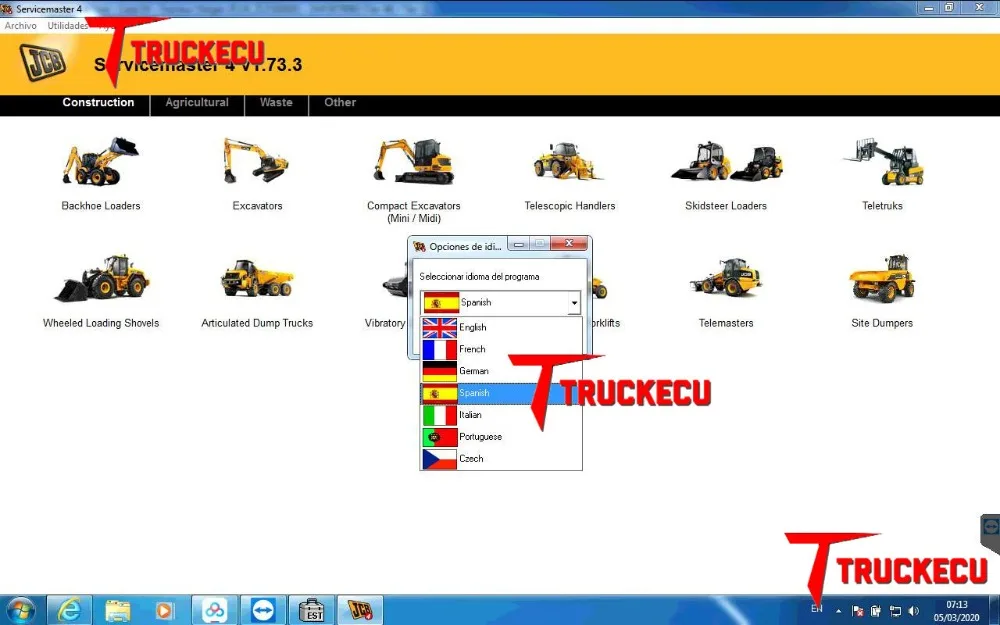Open the Excavators machine icon
Screen dimensions: 1000x625
pyautogui.click(x=256, y=161)
